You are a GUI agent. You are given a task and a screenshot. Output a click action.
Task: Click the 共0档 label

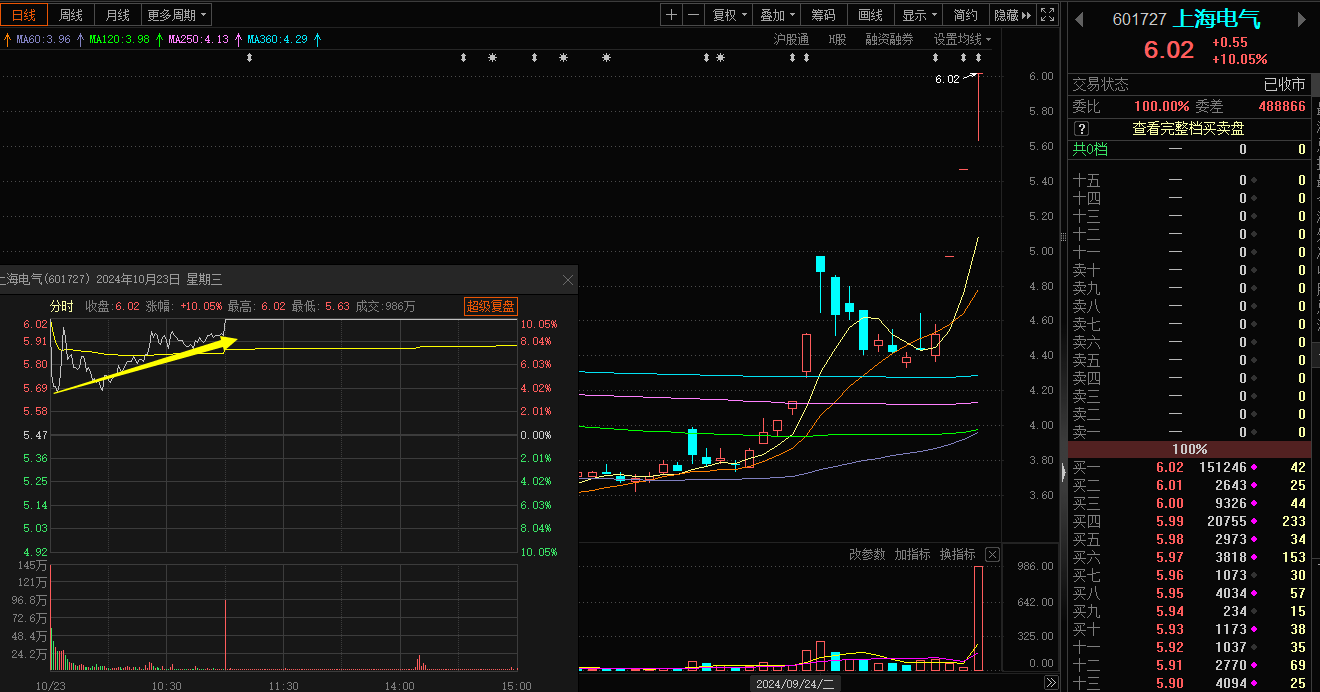1090,149
